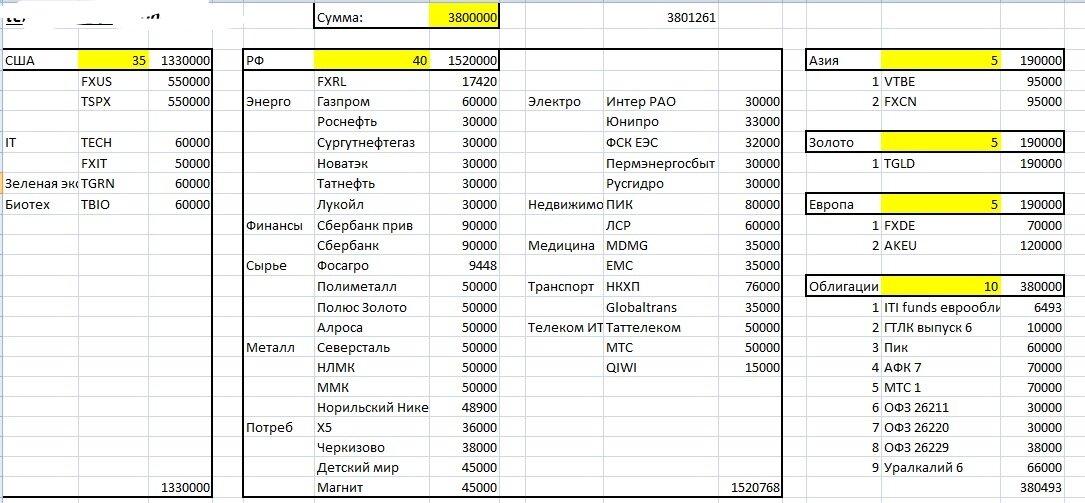Click the Биотех category cell

(x=40, y=205)
